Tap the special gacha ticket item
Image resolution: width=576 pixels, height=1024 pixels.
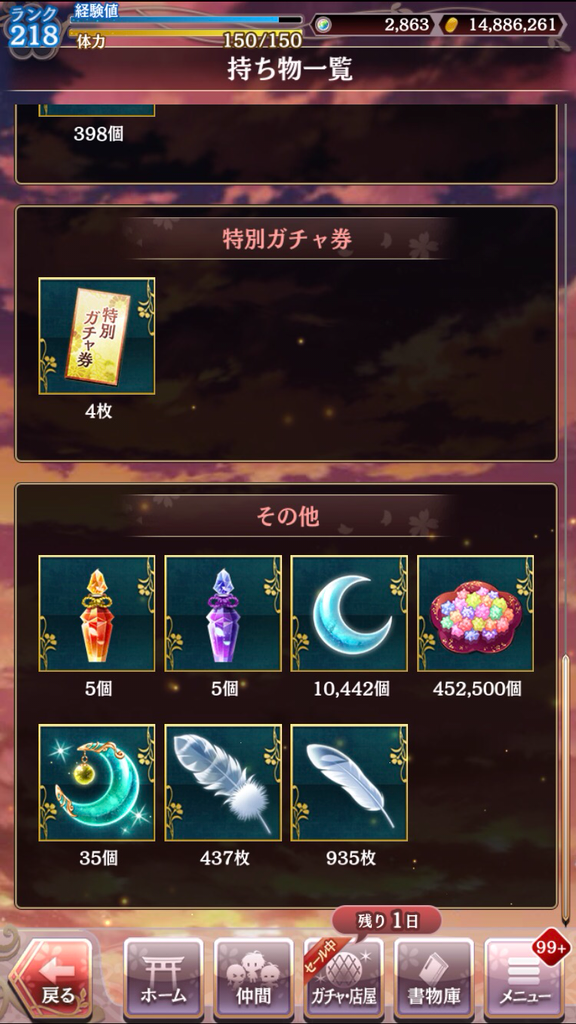[x=97, y=336]
